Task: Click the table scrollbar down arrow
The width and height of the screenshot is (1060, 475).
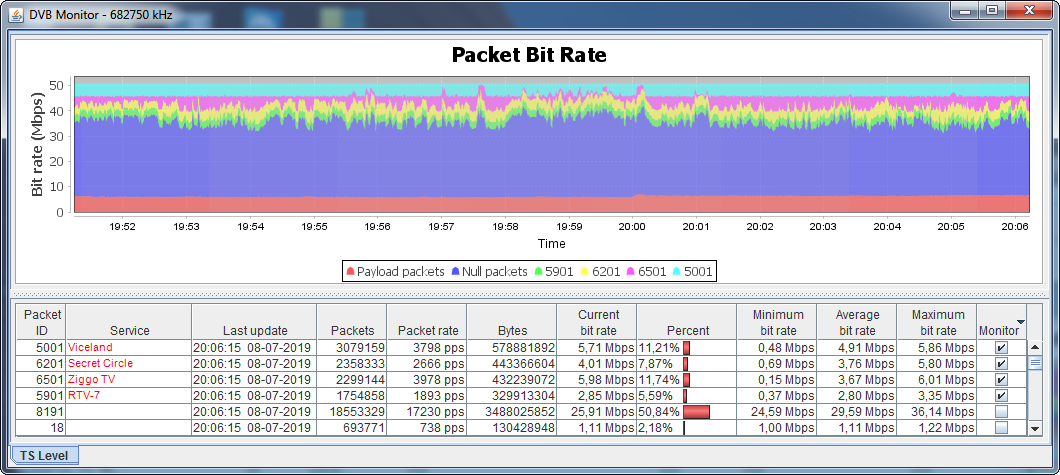Action: pos(1035,429)
